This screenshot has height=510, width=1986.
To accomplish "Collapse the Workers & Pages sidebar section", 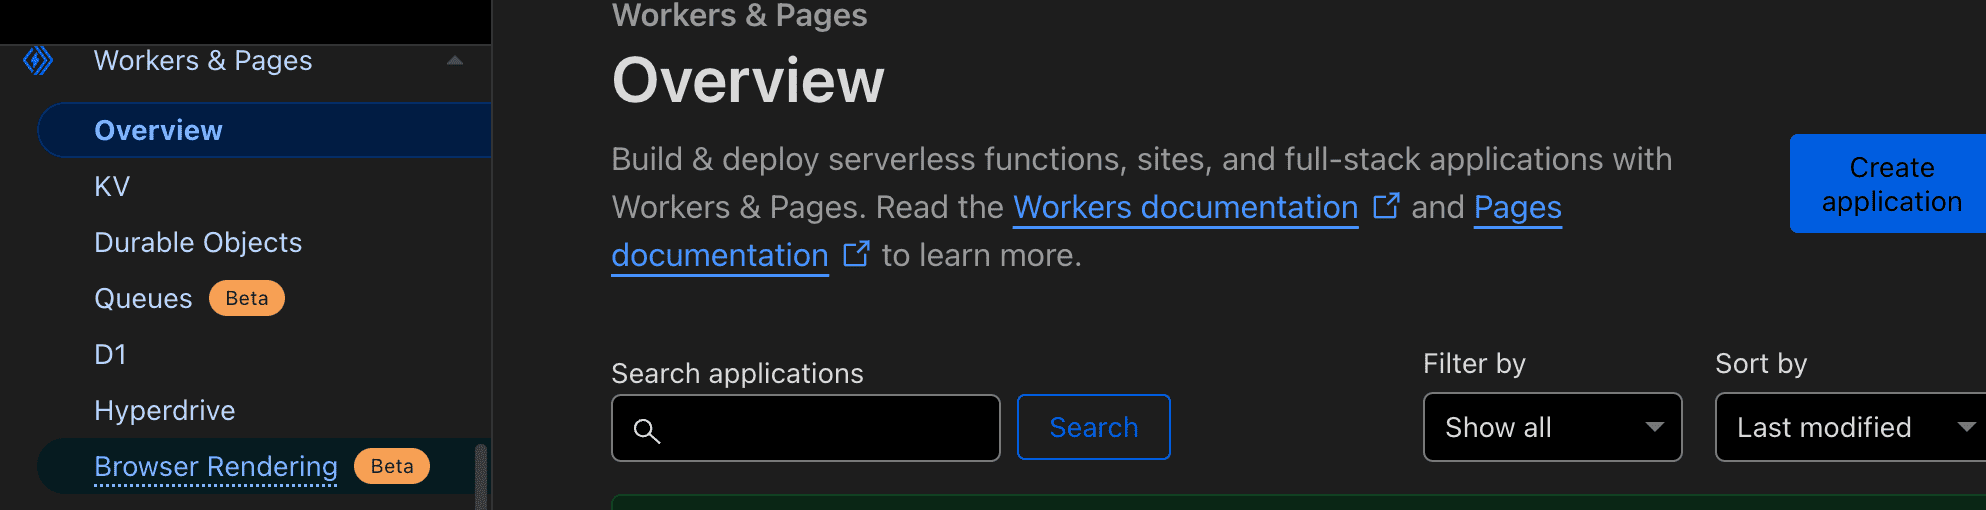I will [x=455, y=61].
